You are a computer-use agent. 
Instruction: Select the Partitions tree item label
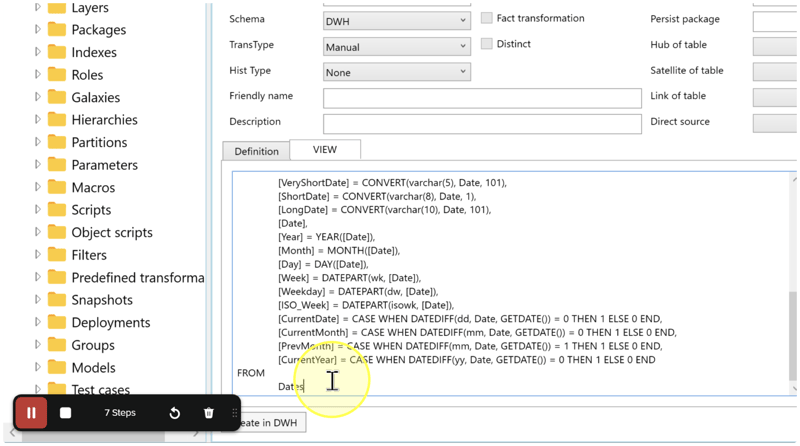[x=99, y=142]
